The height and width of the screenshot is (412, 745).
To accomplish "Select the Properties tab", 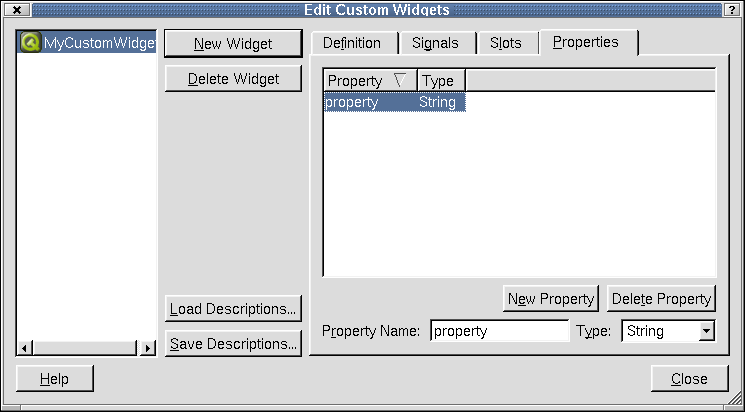I will tap(586, 42).
